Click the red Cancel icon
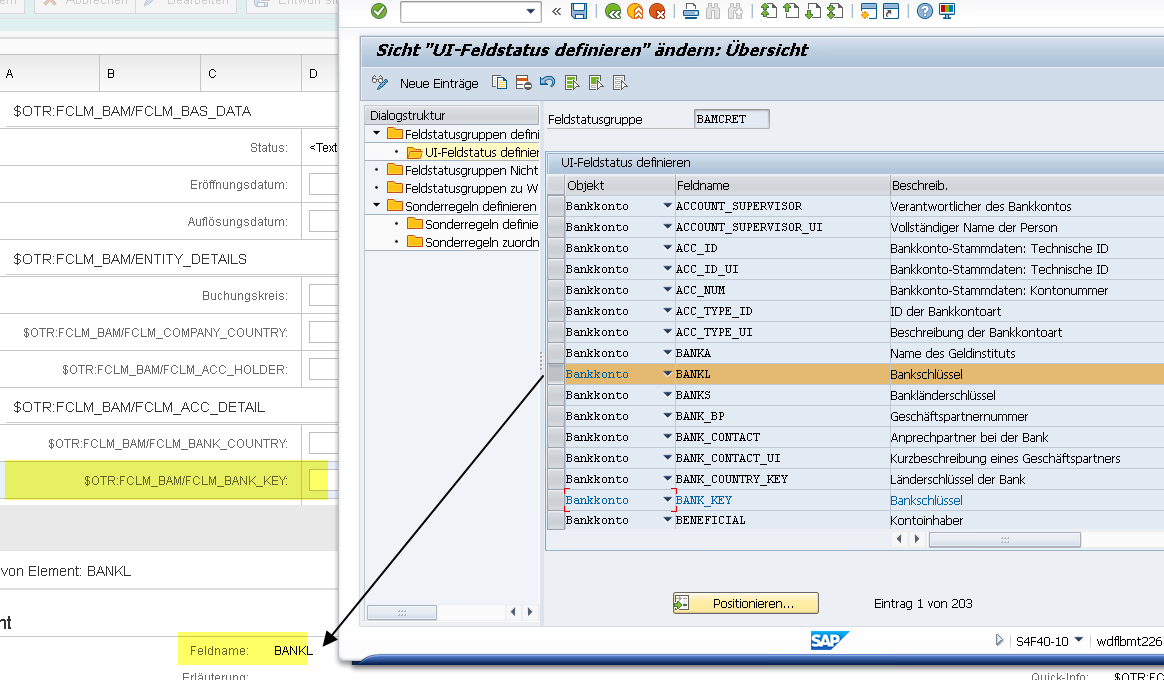 [657, 12]
